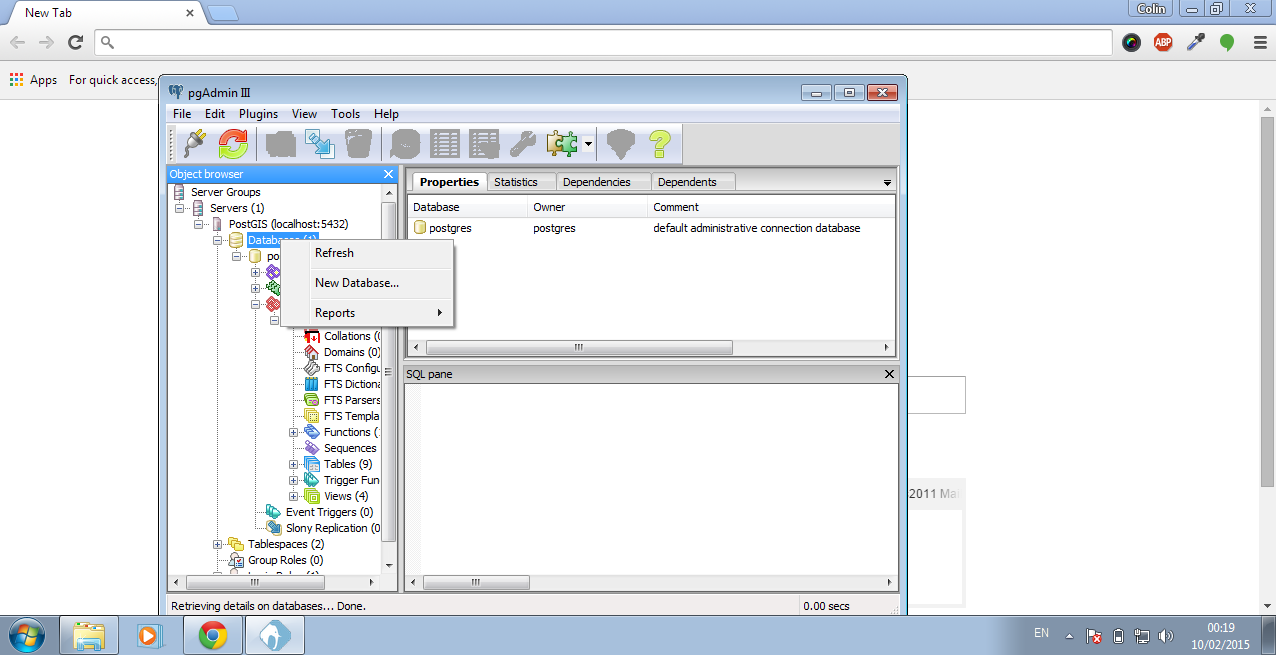The height and width of the screenshot is (655, 1276).
Task: Open the Plugins menu in pgAdmin
Action: tap(259, 114)
